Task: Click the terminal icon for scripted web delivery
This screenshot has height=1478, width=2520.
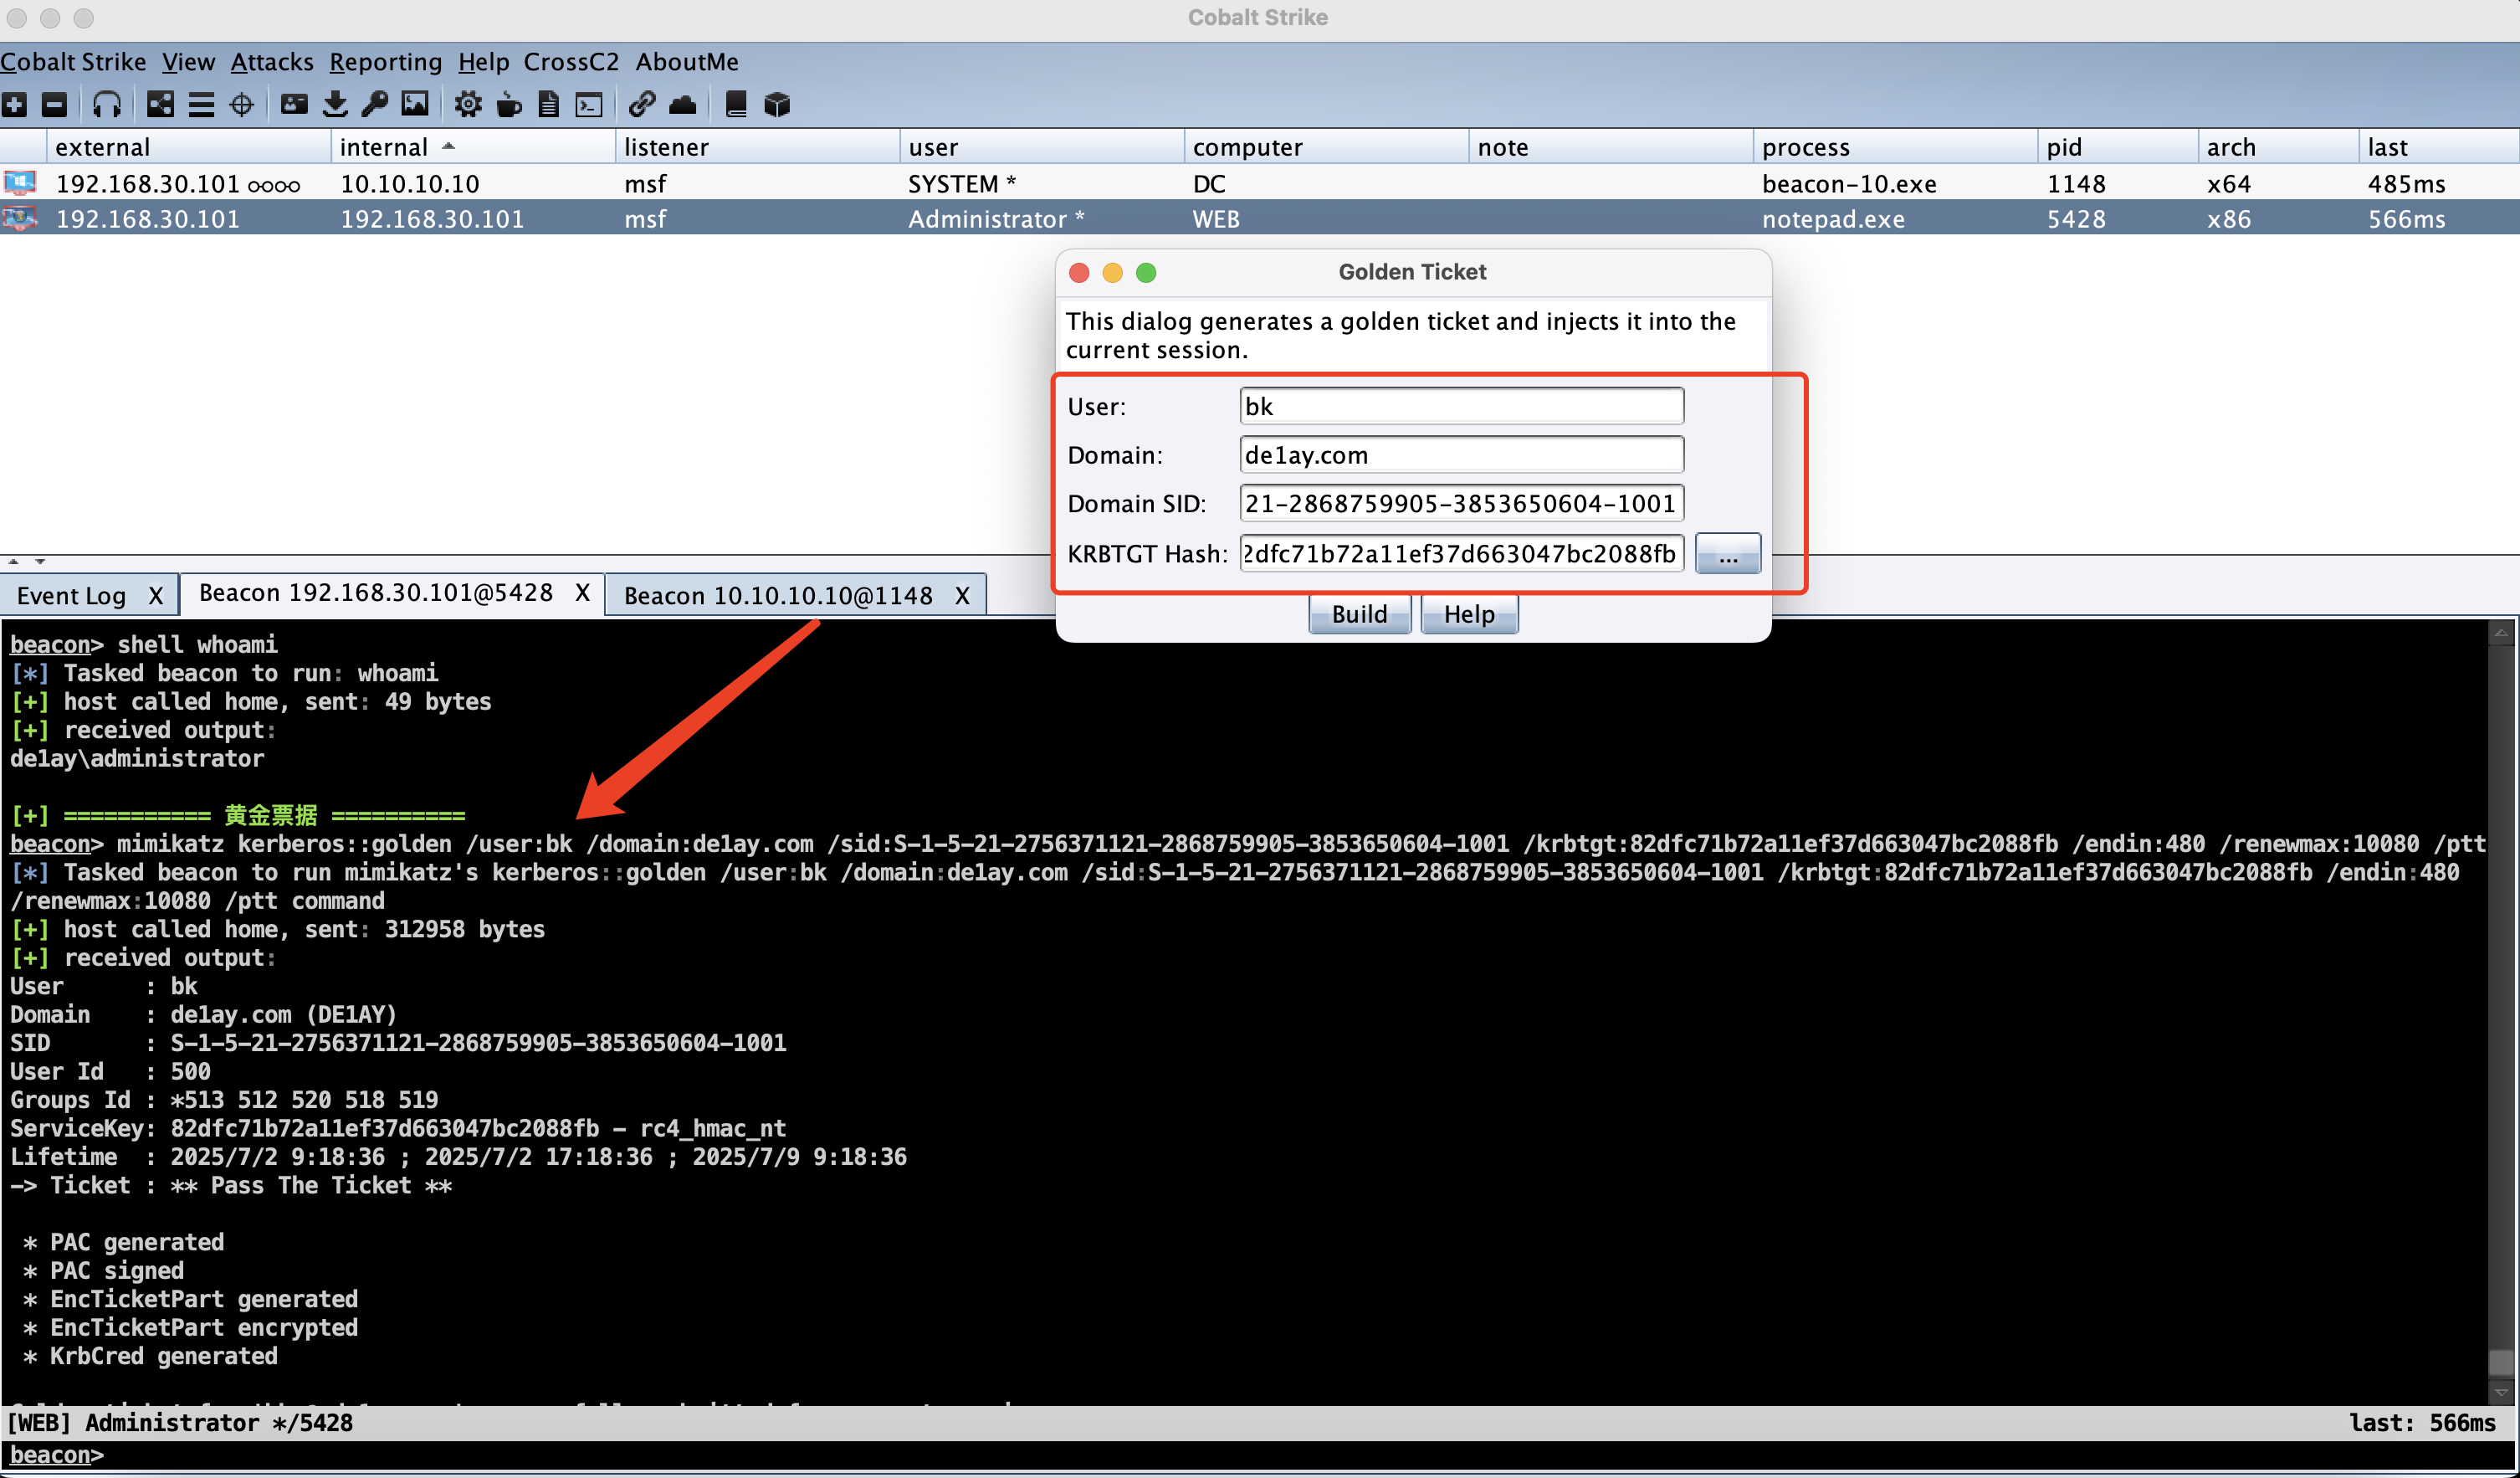Action: tap(589, 104)
